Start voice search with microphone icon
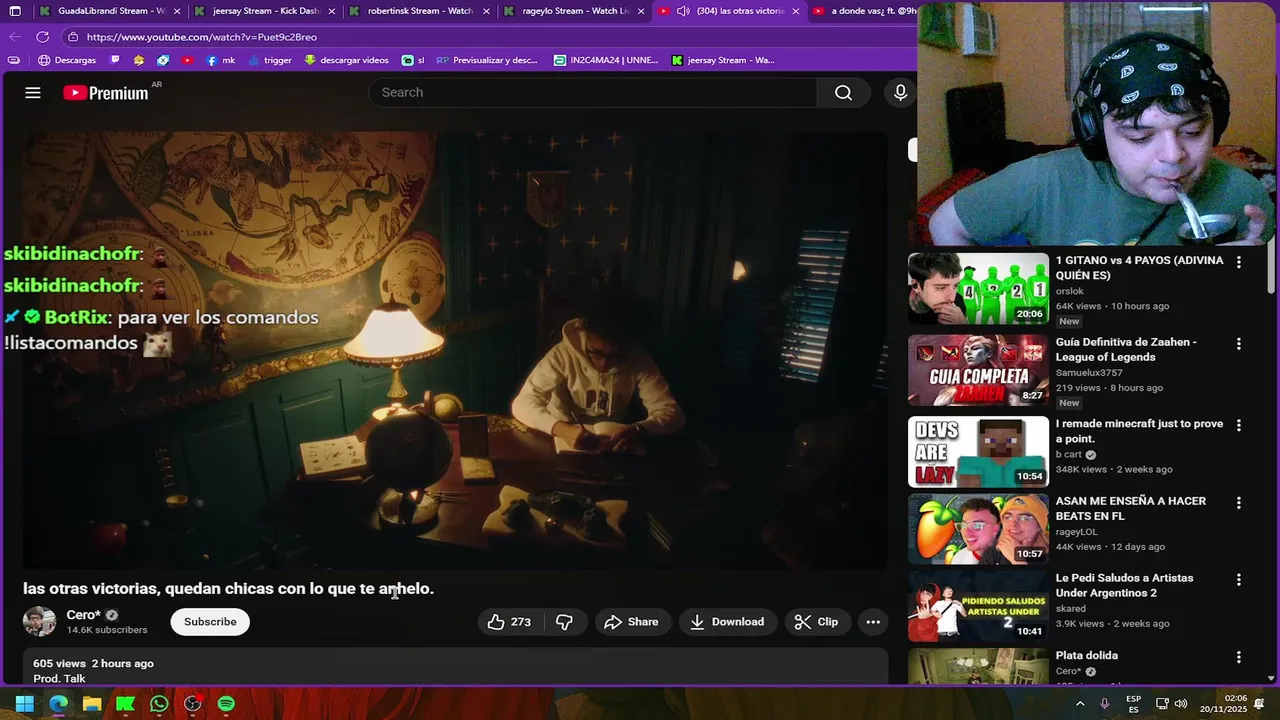This screenshot has width=1280, height=720. click(900, 92)
